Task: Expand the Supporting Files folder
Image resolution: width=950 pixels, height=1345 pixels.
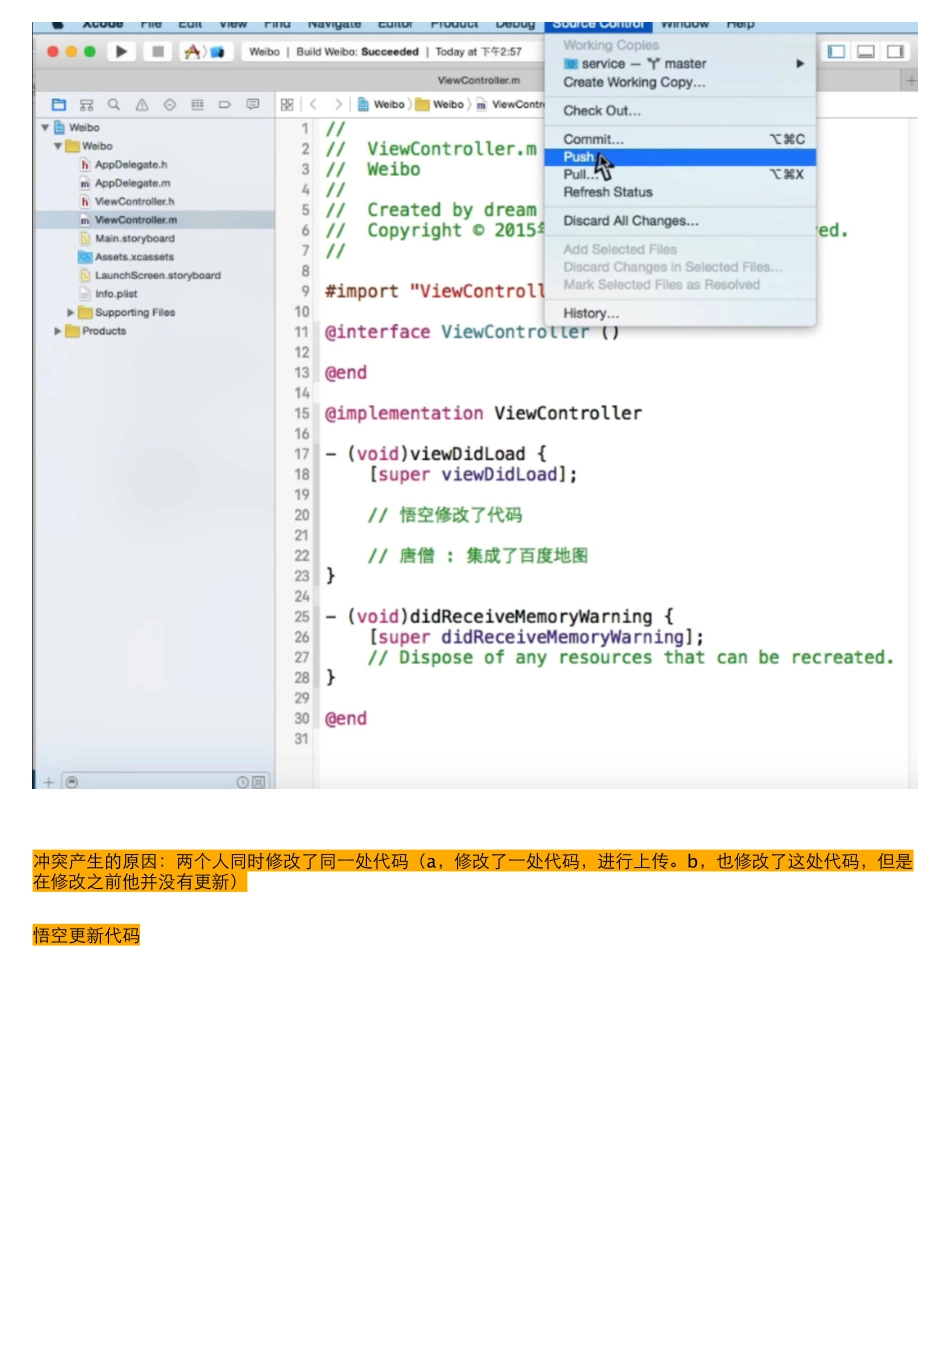Action: pyautogui.click(x=68, y=312)
